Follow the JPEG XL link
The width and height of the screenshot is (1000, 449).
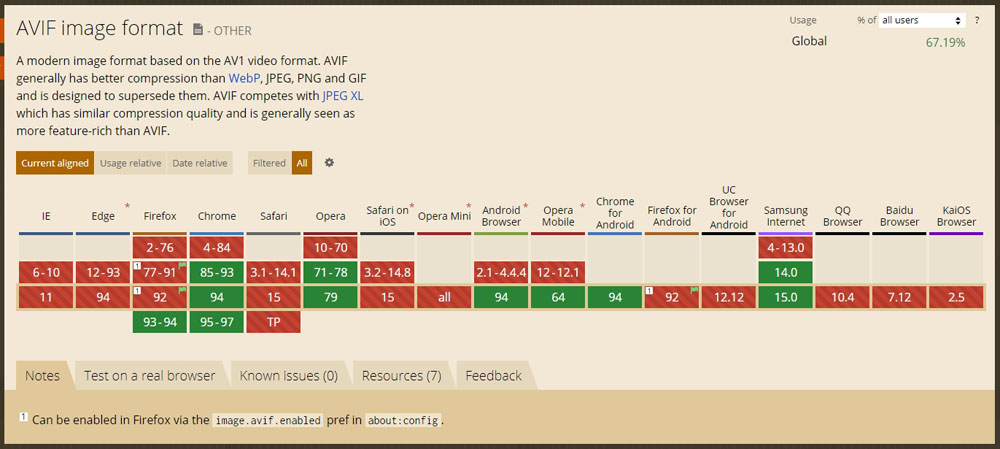coord(343,96)
